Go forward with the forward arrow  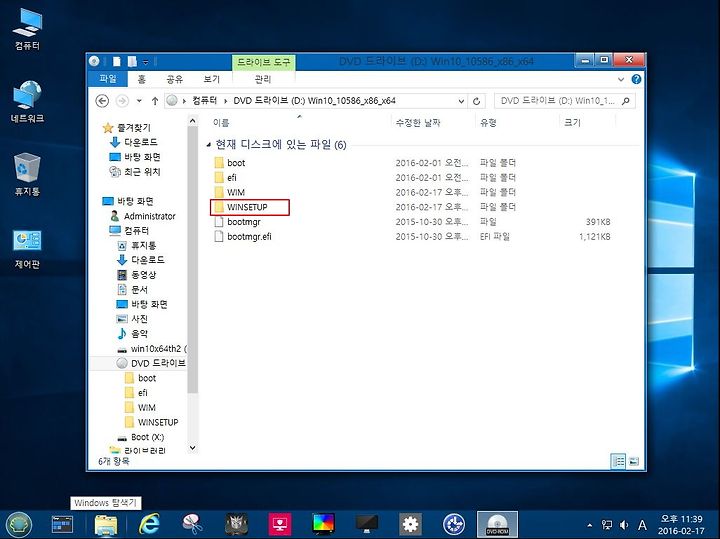coord(122,101)
